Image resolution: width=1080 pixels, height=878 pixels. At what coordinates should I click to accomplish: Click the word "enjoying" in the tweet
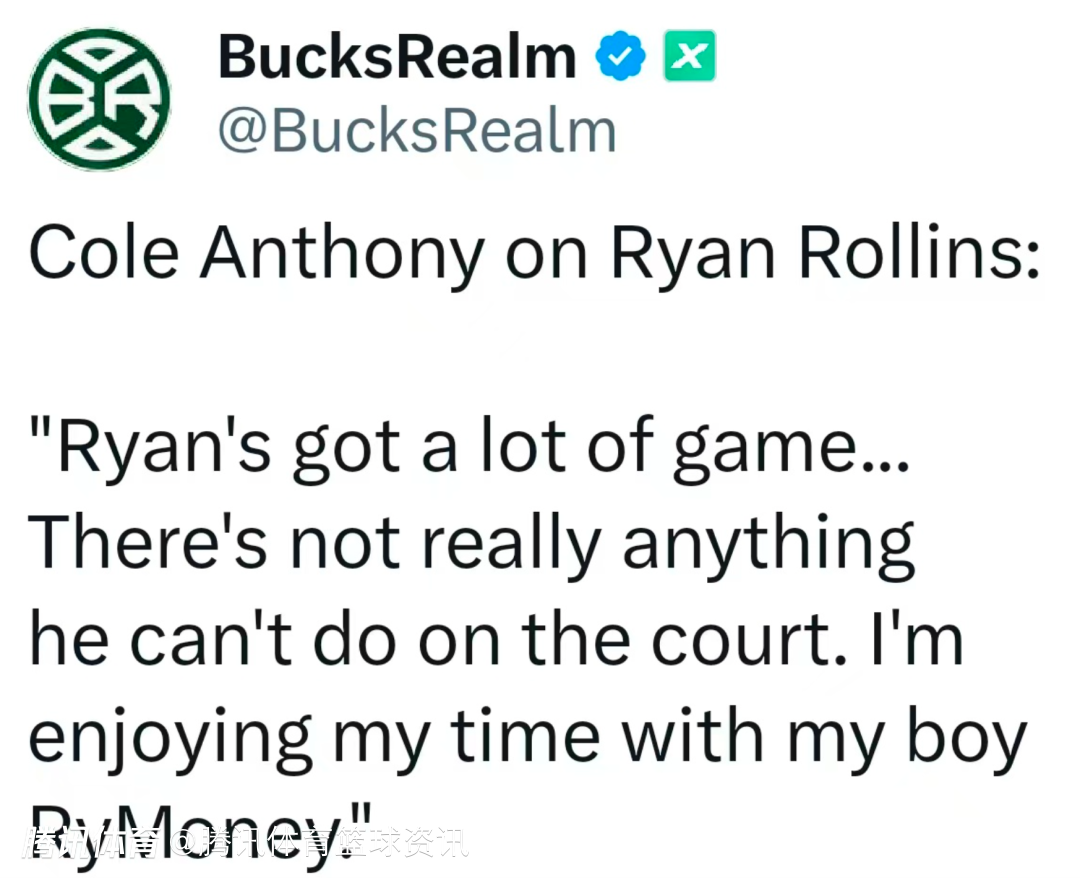tap(172, 738)
